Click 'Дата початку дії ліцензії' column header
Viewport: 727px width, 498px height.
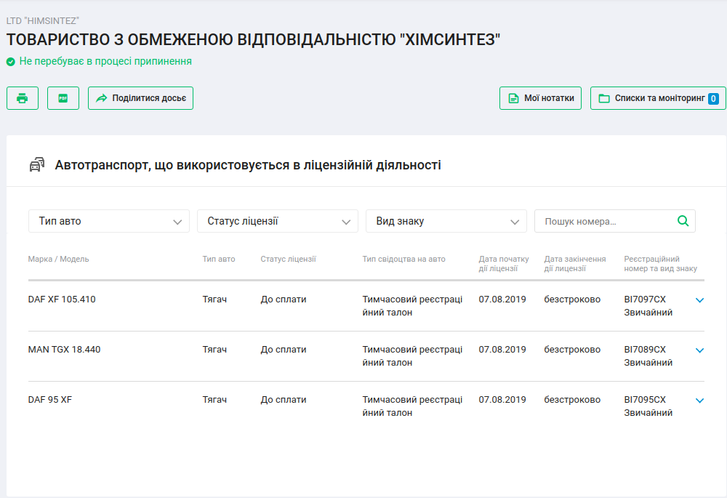(504, 264)
